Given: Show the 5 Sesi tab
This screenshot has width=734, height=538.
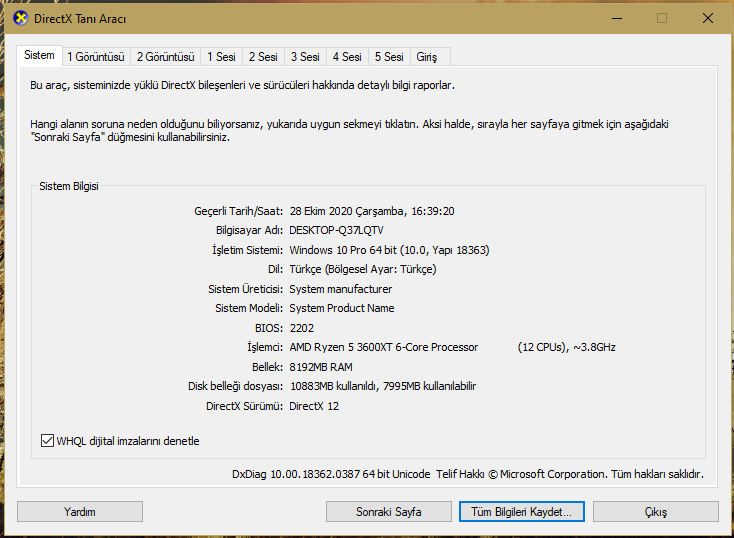Looking at the screenshot, I should click(389, 57).
